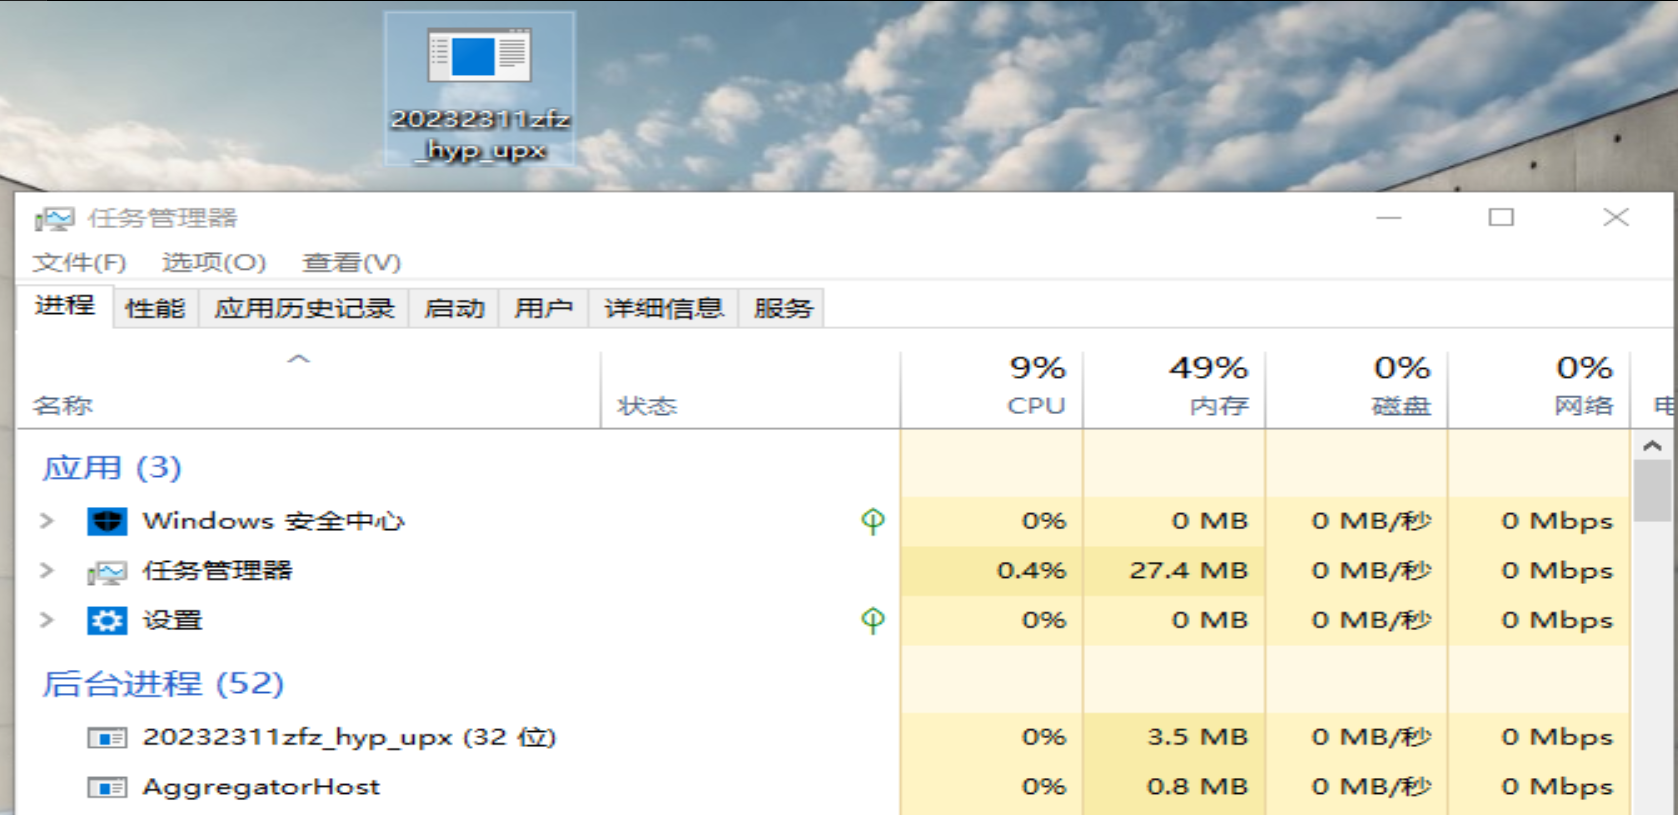Viewport: 1678px width, 815px height.
Task: Click the scrollbar up arrow
Action: (1652, 446)
